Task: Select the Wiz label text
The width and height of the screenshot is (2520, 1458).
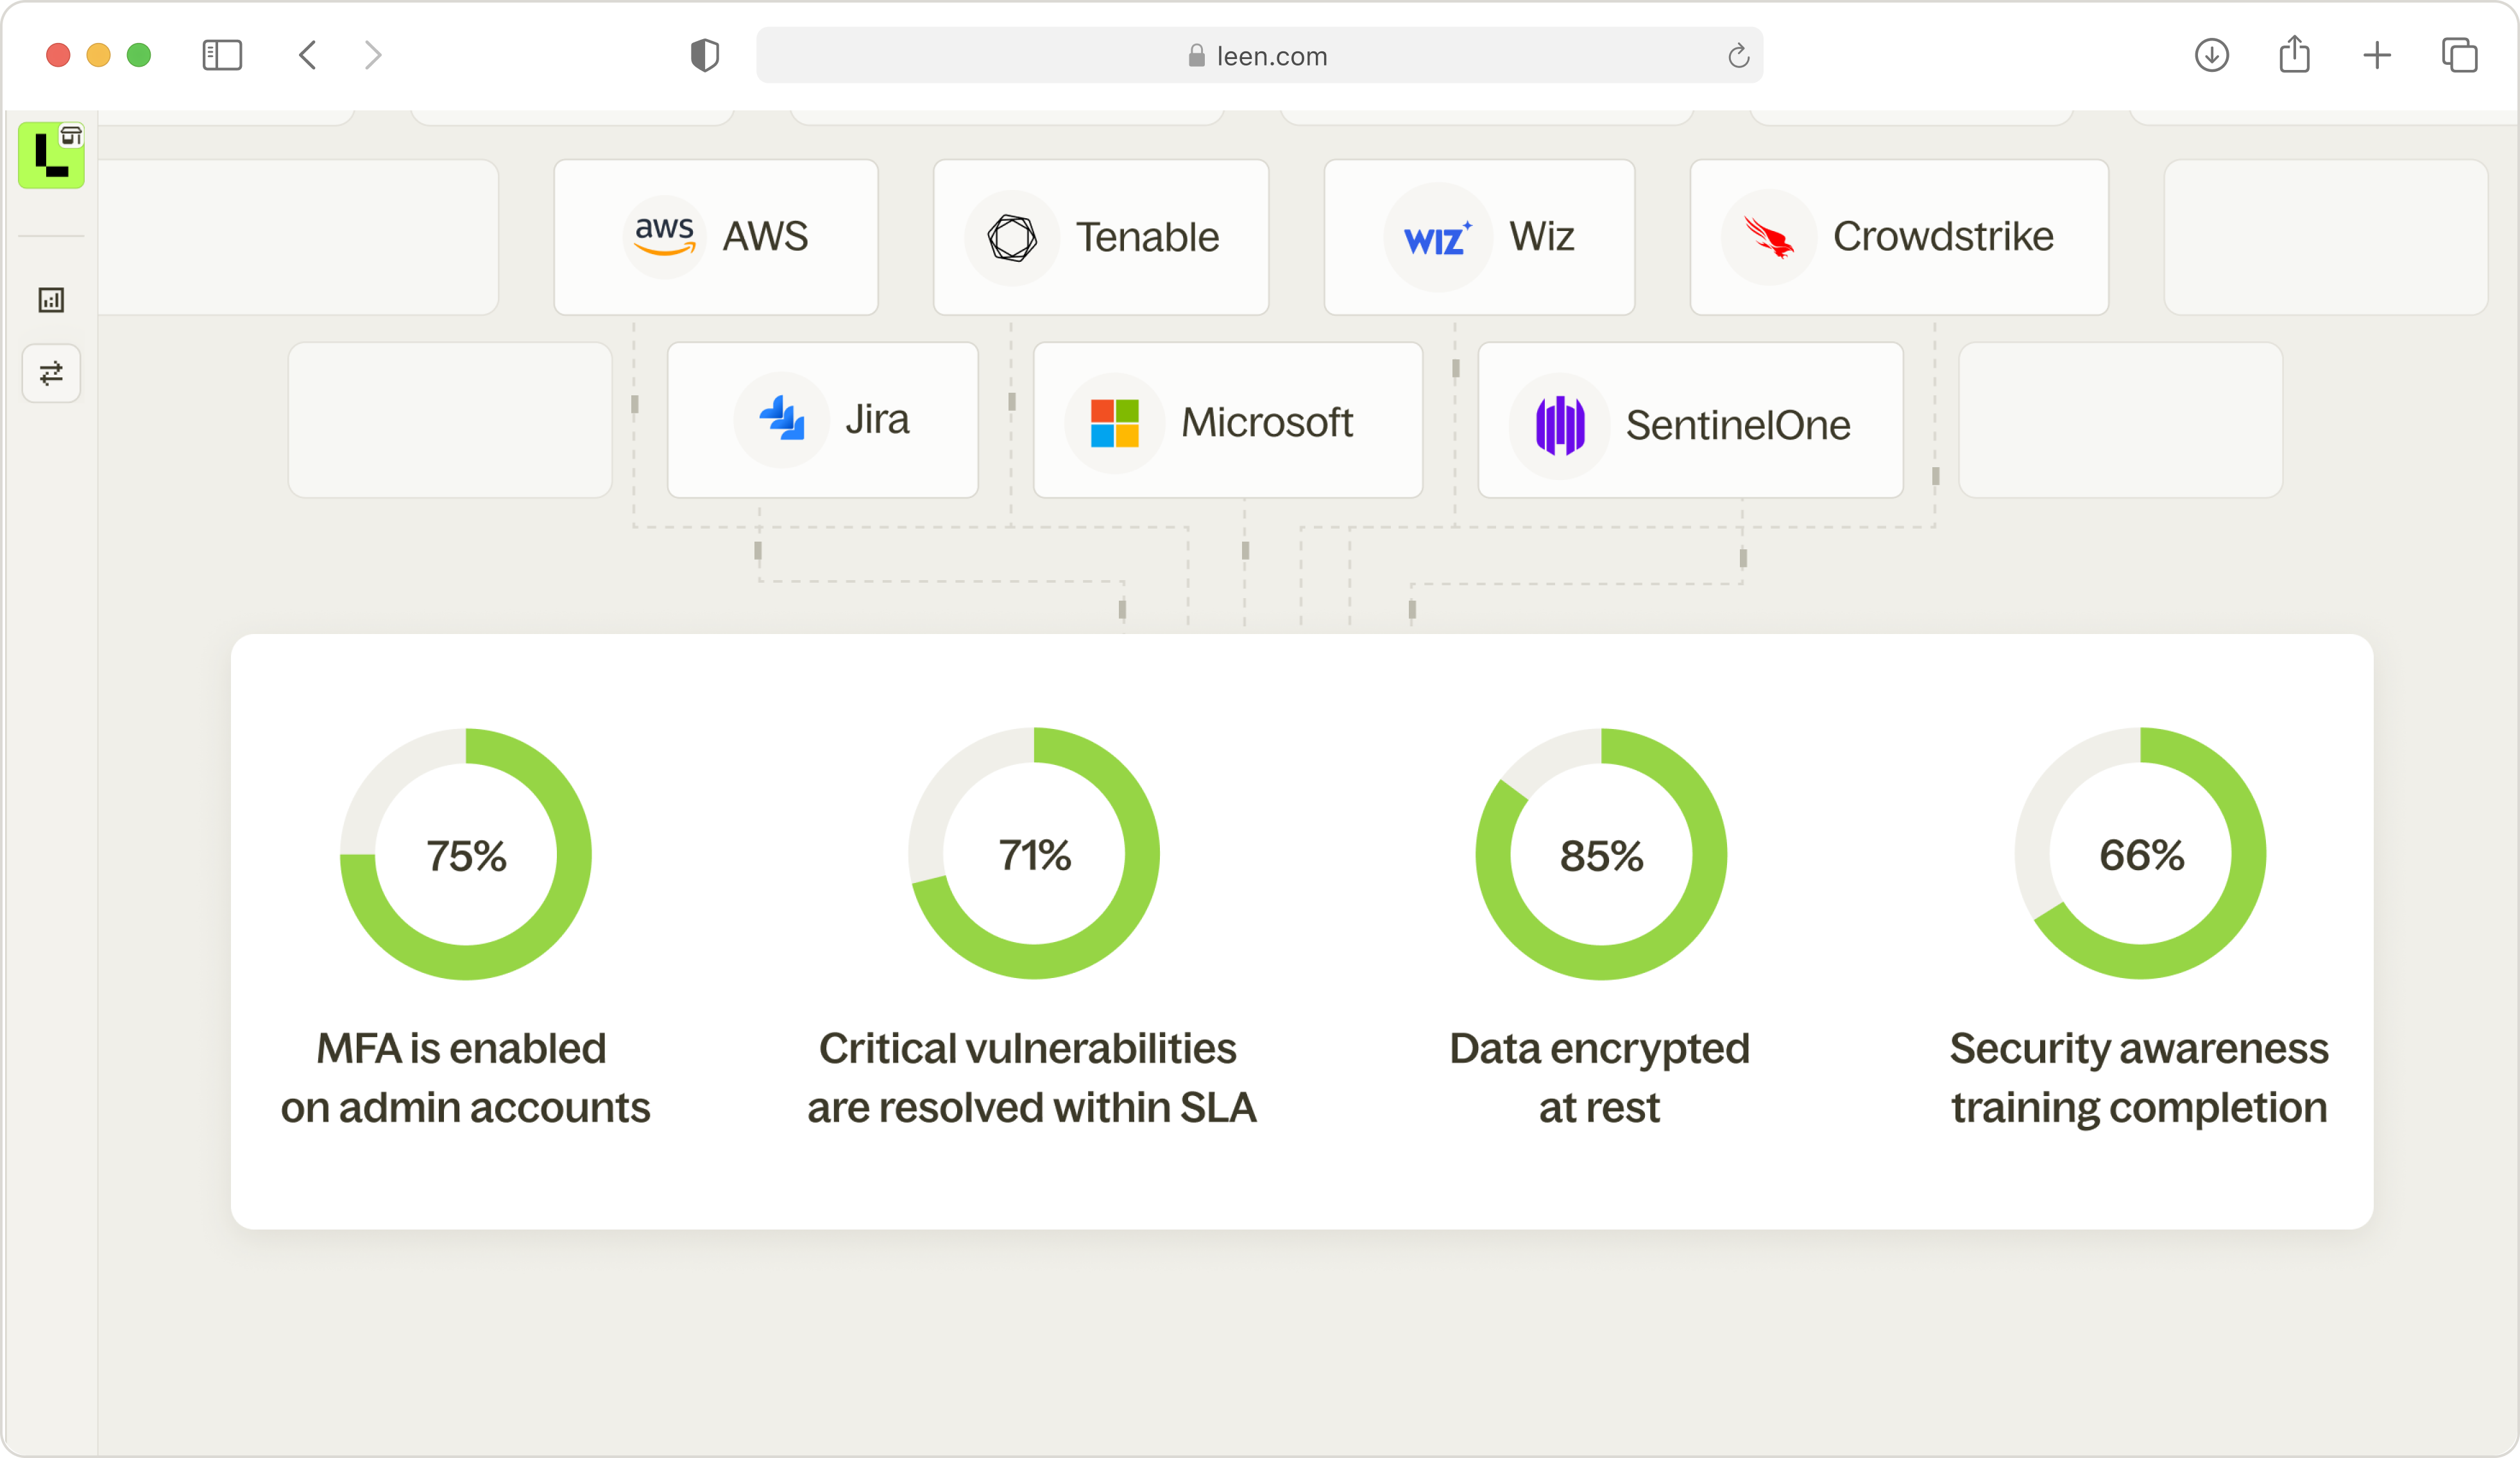Action: [1542, 237]
